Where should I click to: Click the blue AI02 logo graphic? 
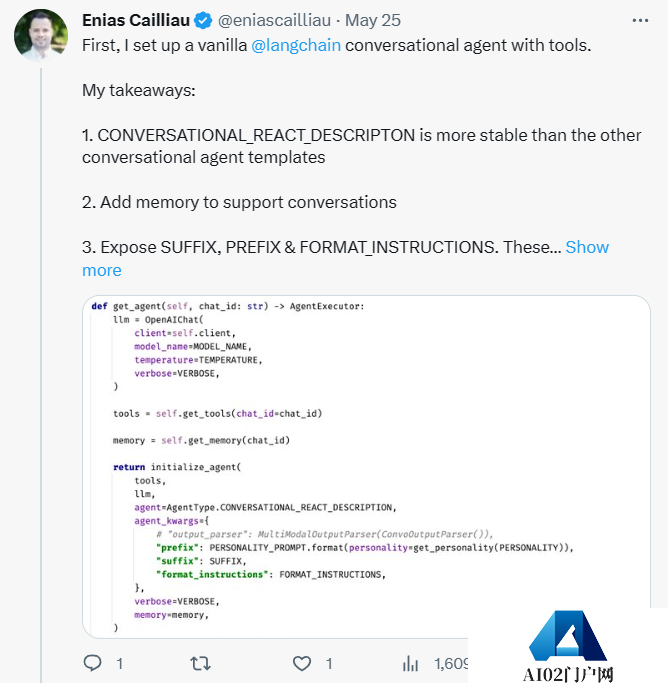568,634
